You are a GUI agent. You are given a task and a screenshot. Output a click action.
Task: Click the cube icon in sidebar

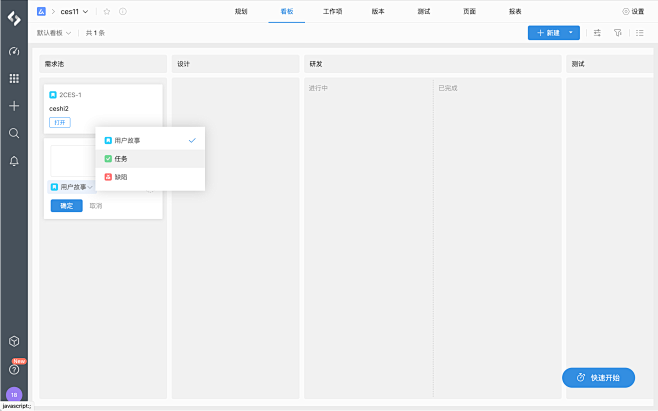pyautogui.click(x=14, y=342)
